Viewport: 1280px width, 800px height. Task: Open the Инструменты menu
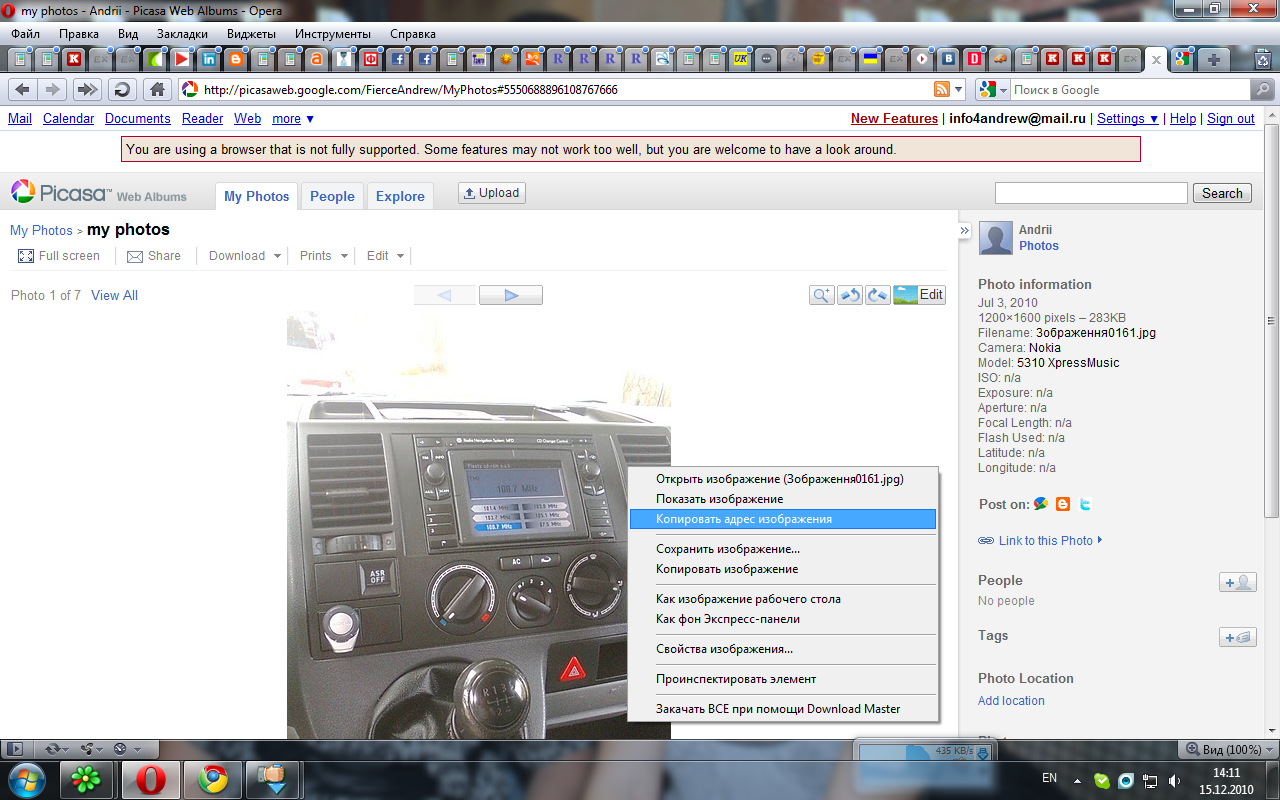click(x=333, y=33)
